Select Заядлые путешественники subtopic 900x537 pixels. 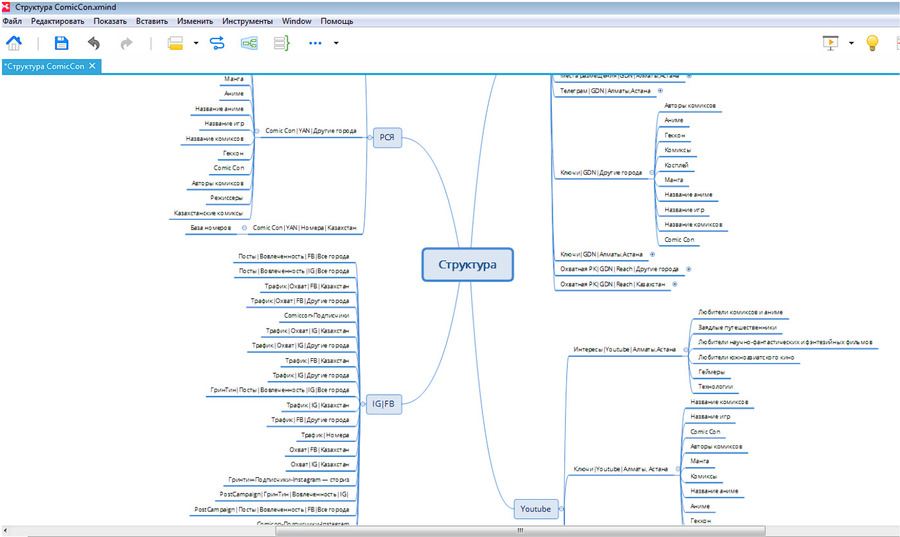(x=737, y=328)
